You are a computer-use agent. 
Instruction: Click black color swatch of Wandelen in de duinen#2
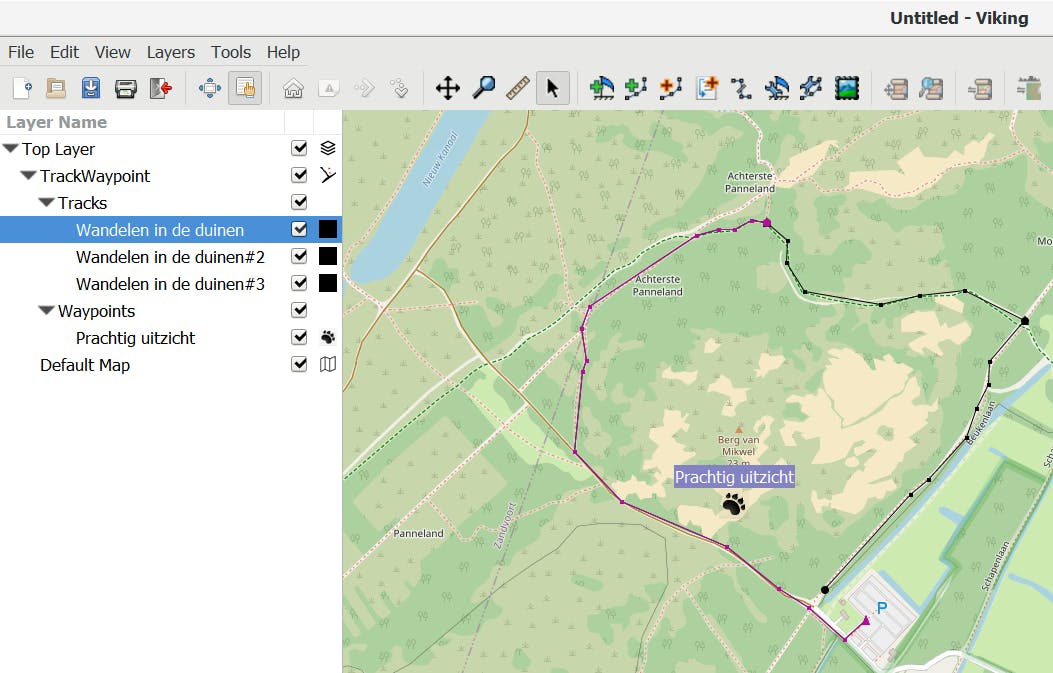coord(327,257)
